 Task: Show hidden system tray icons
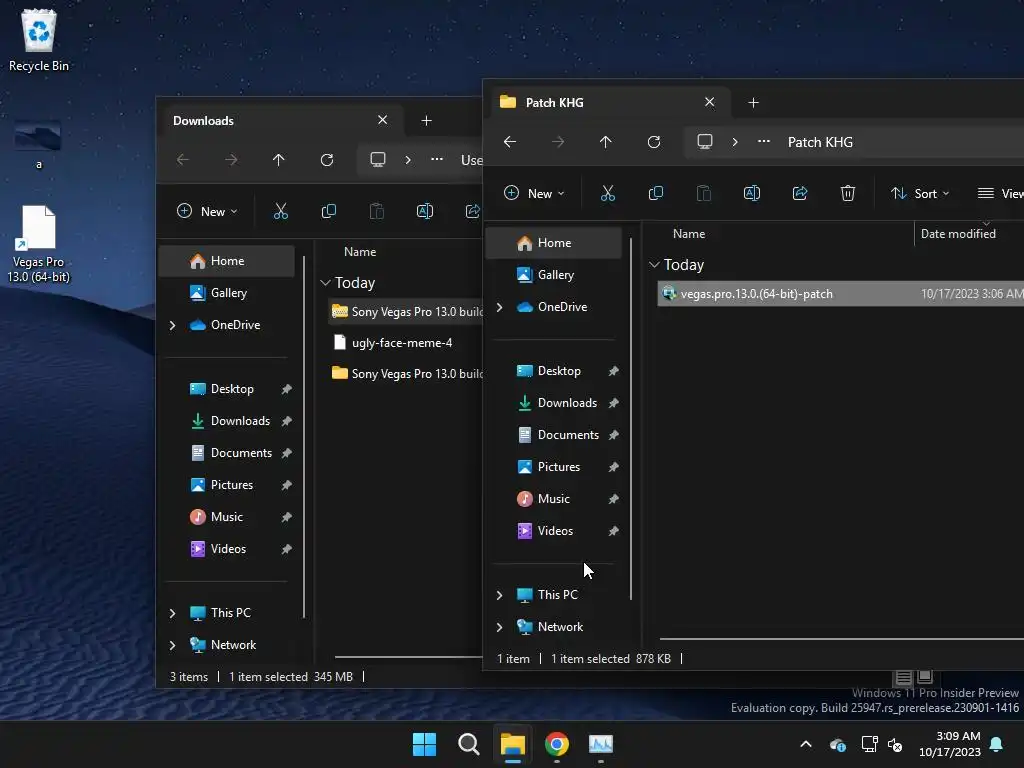[x=806, y=744]
